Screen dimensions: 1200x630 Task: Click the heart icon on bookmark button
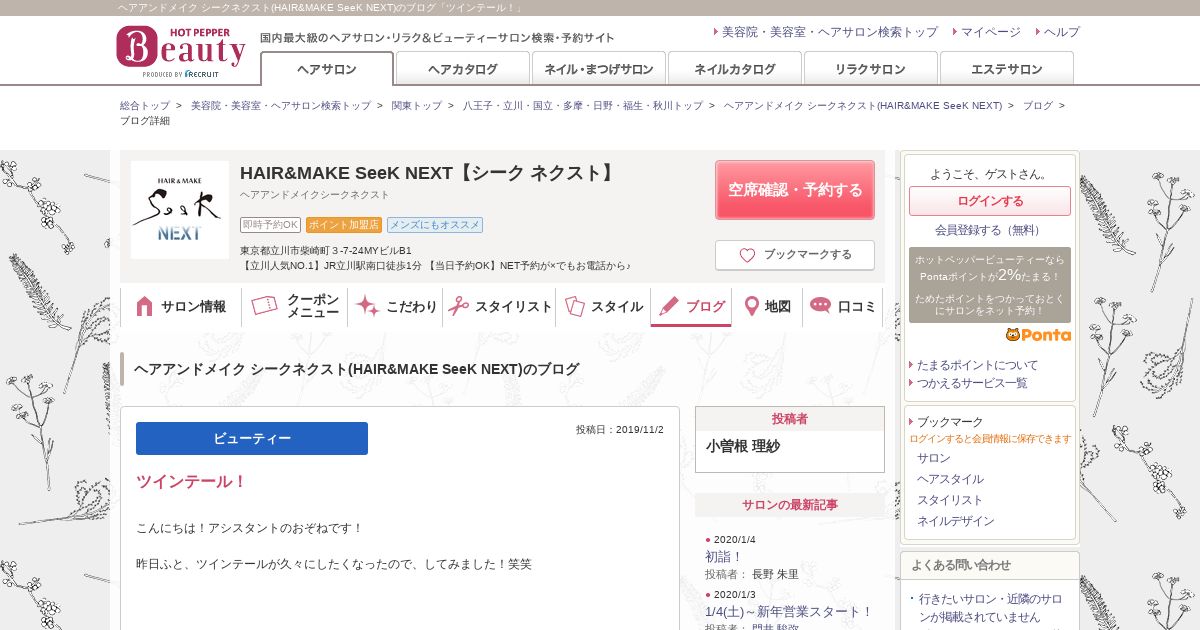click(x=747, y=255)
